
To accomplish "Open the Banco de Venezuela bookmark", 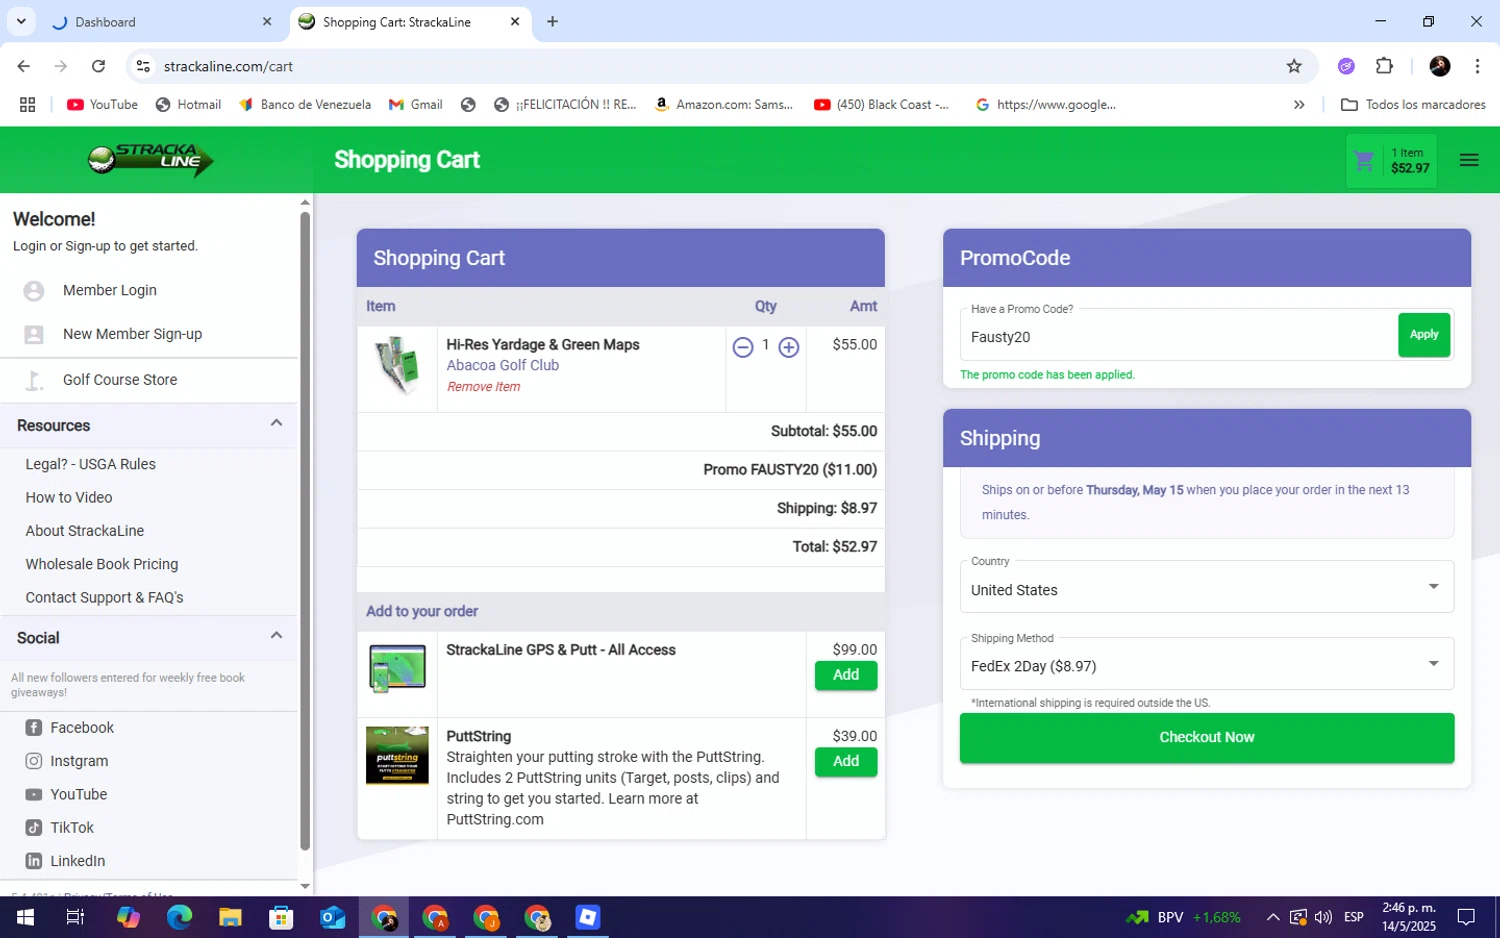I will (304, 105).
